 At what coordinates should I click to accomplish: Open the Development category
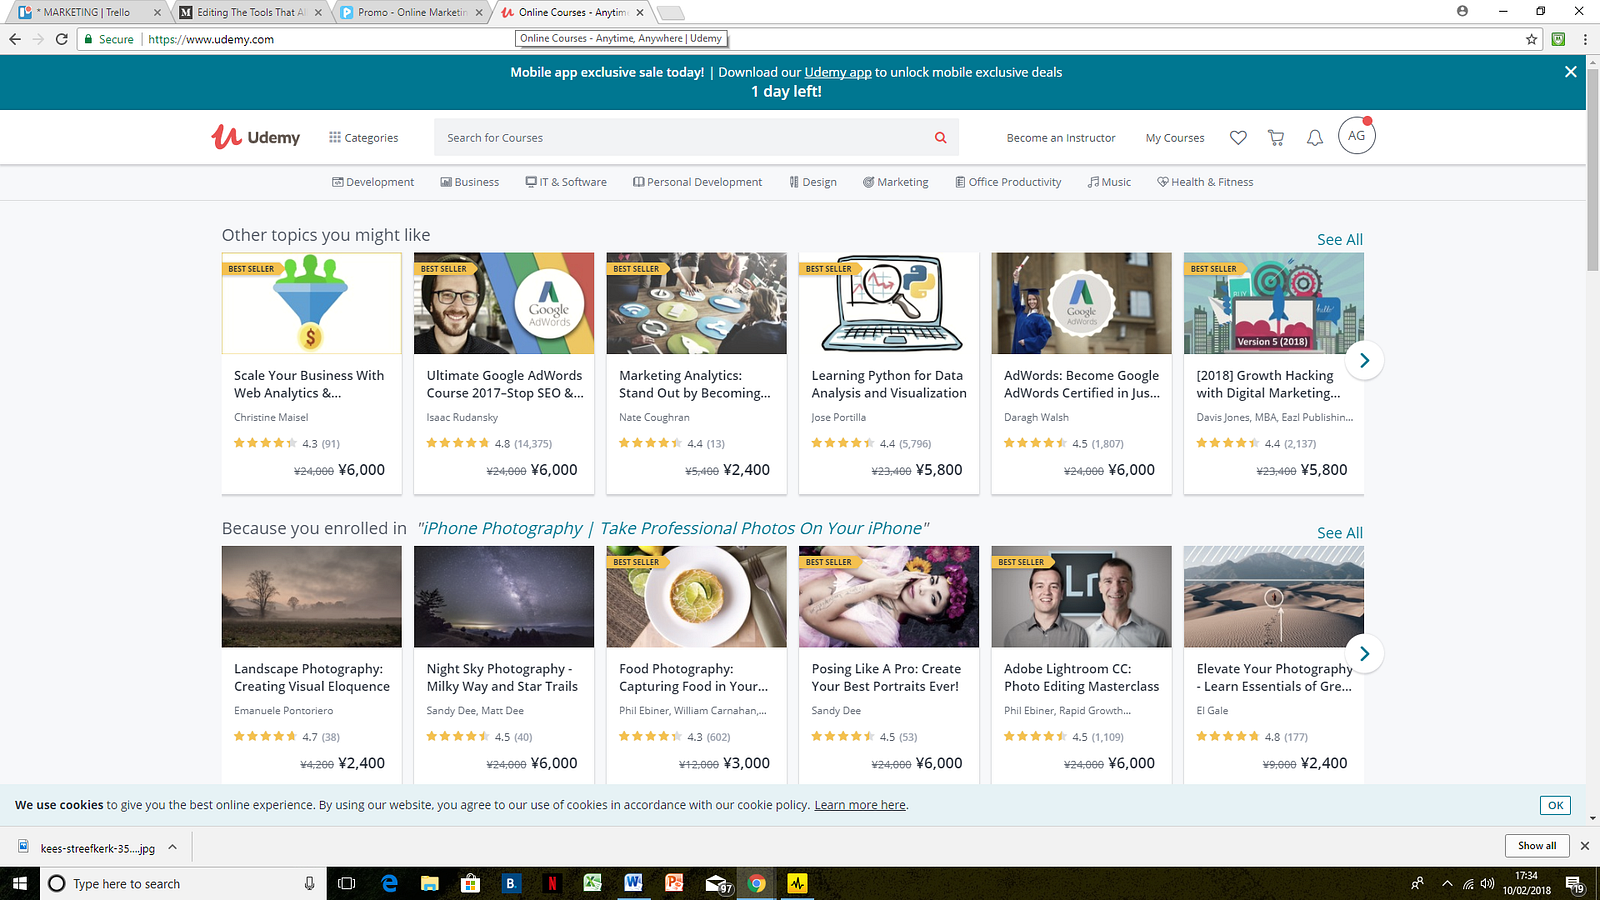point(373,182)
